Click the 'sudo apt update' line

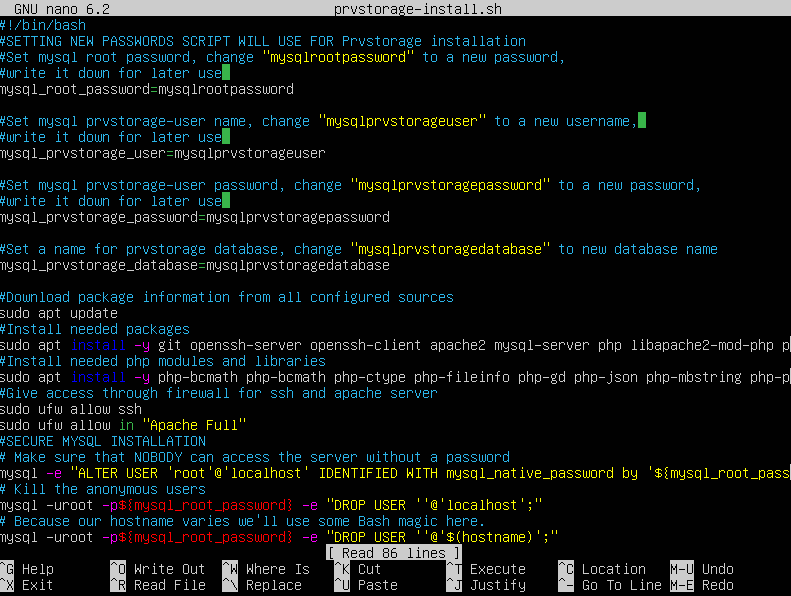point(59,313)
